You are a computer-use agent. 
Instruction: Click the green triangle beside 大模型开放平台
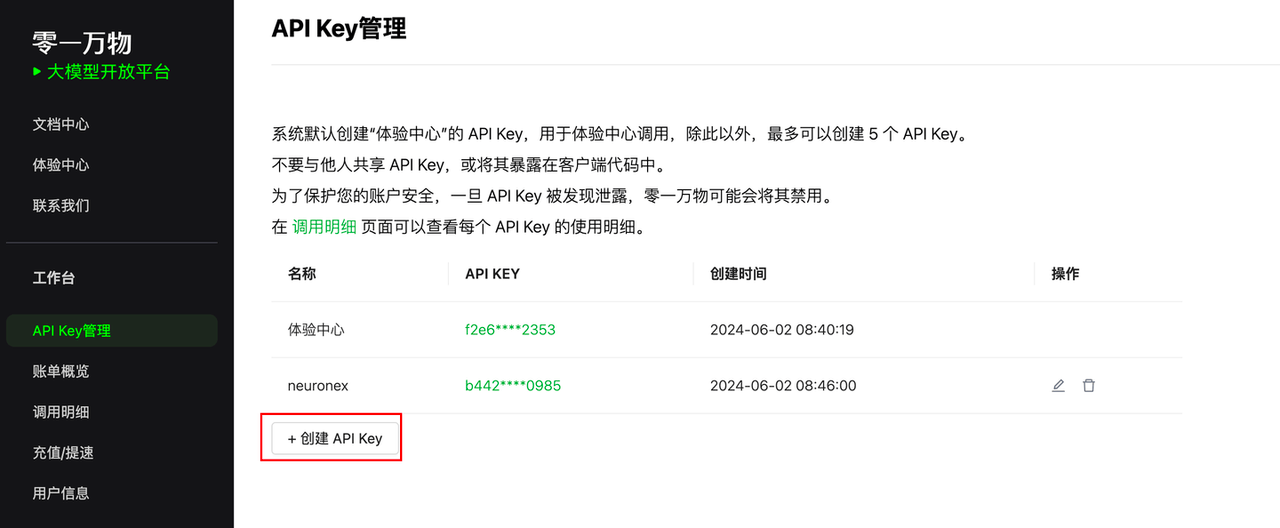click(x=37, y=72)
